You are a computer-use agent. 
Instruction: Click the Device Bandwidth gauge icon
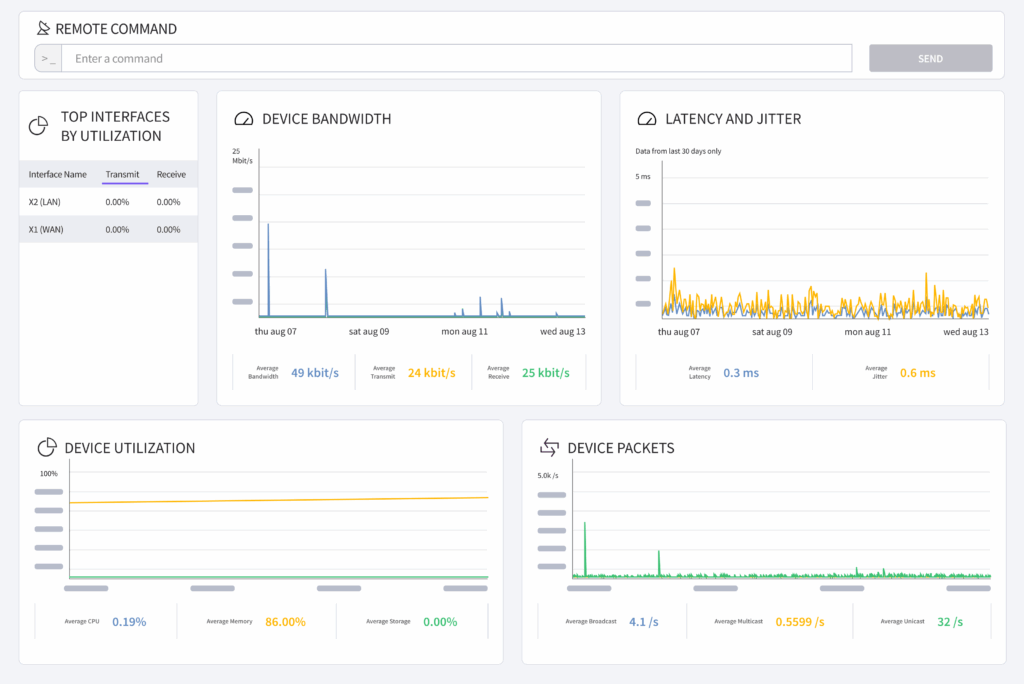(244, 119)
